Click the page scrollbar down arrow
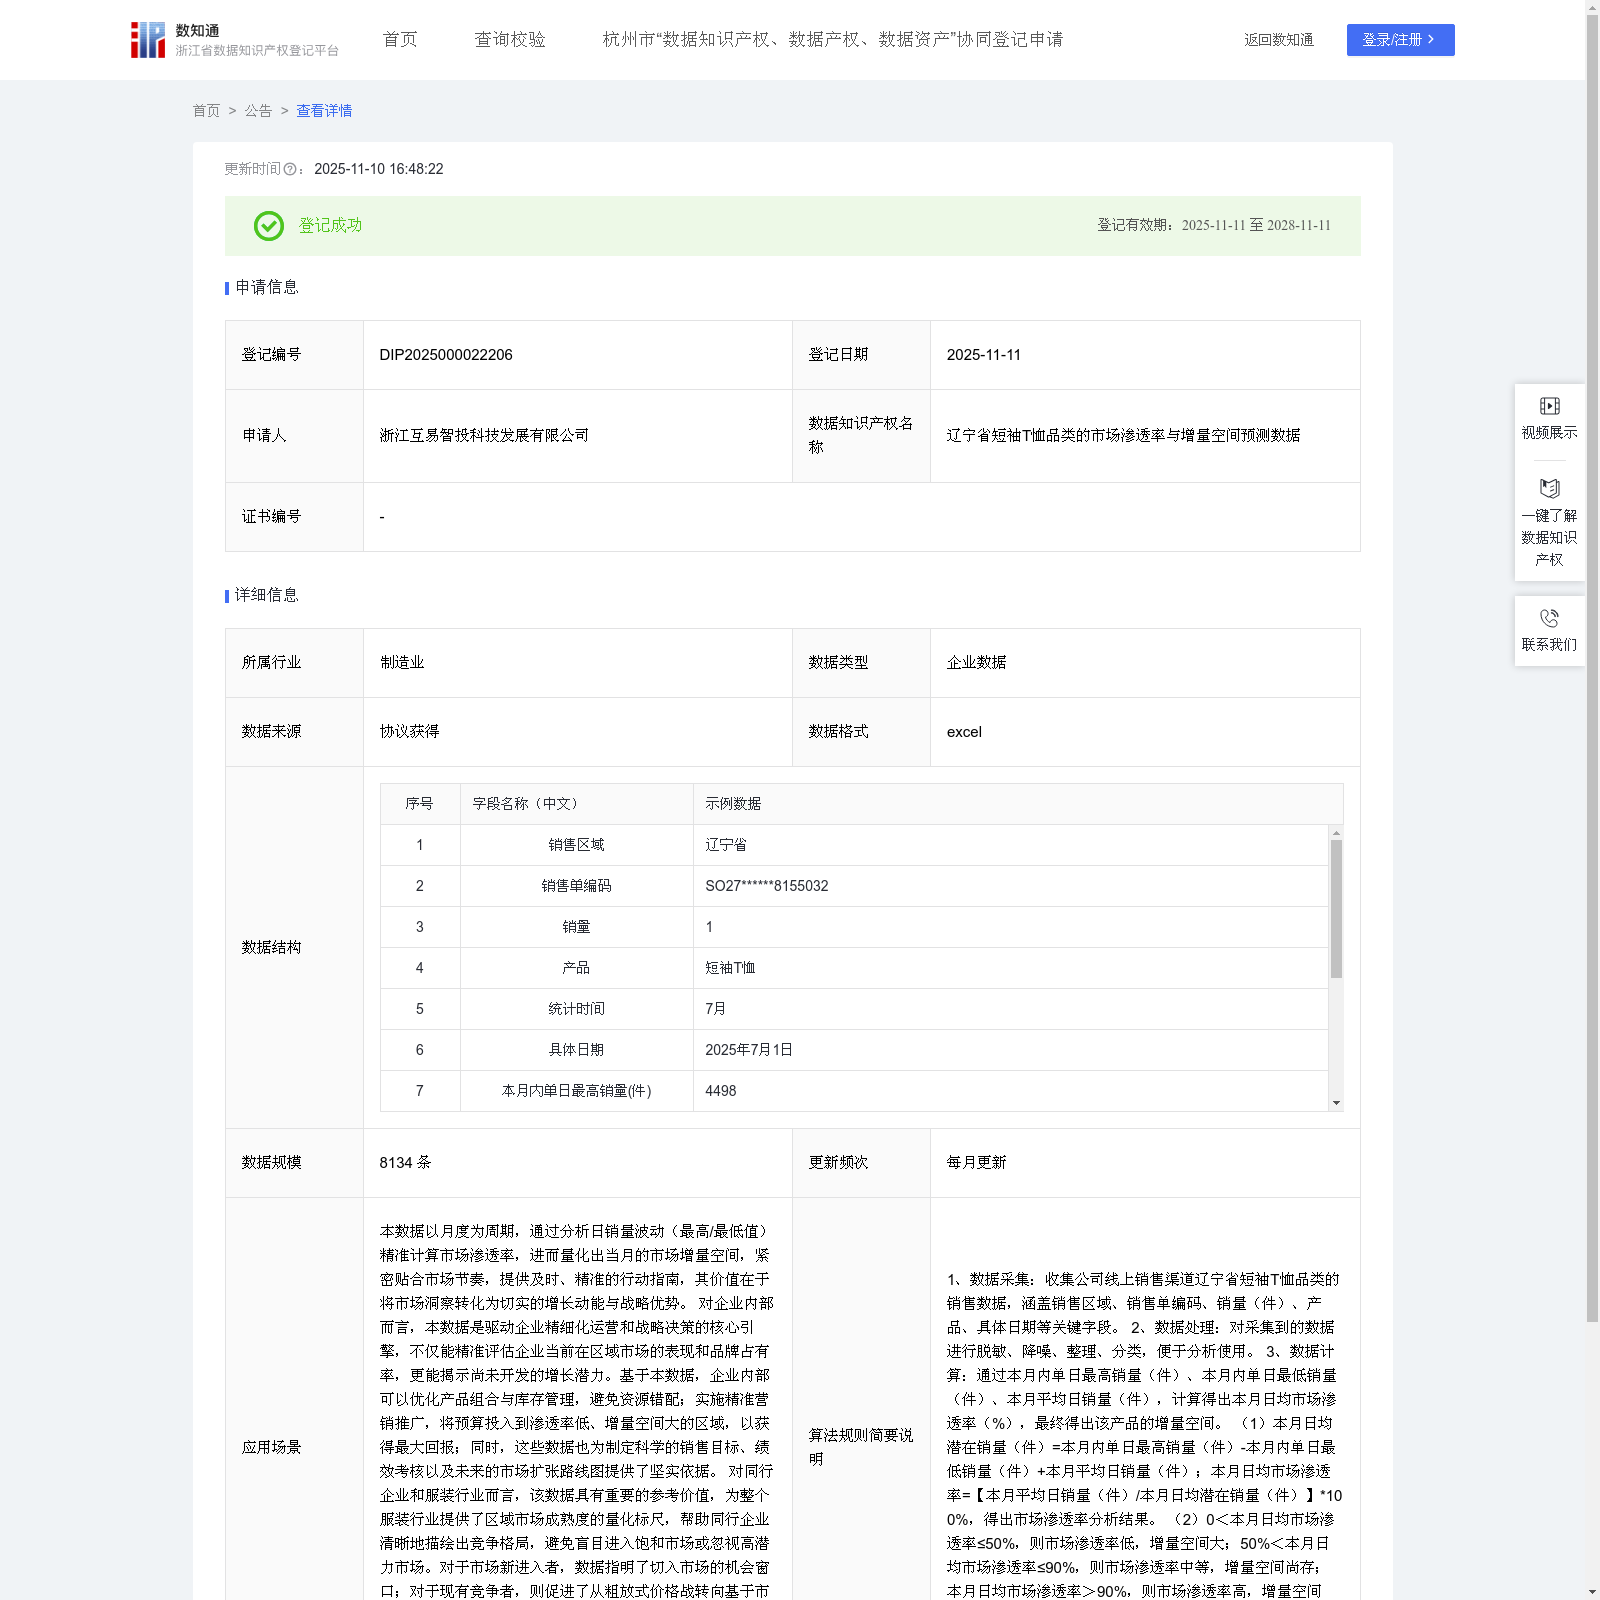 pyautogui.click(x=1592, y=1592)
